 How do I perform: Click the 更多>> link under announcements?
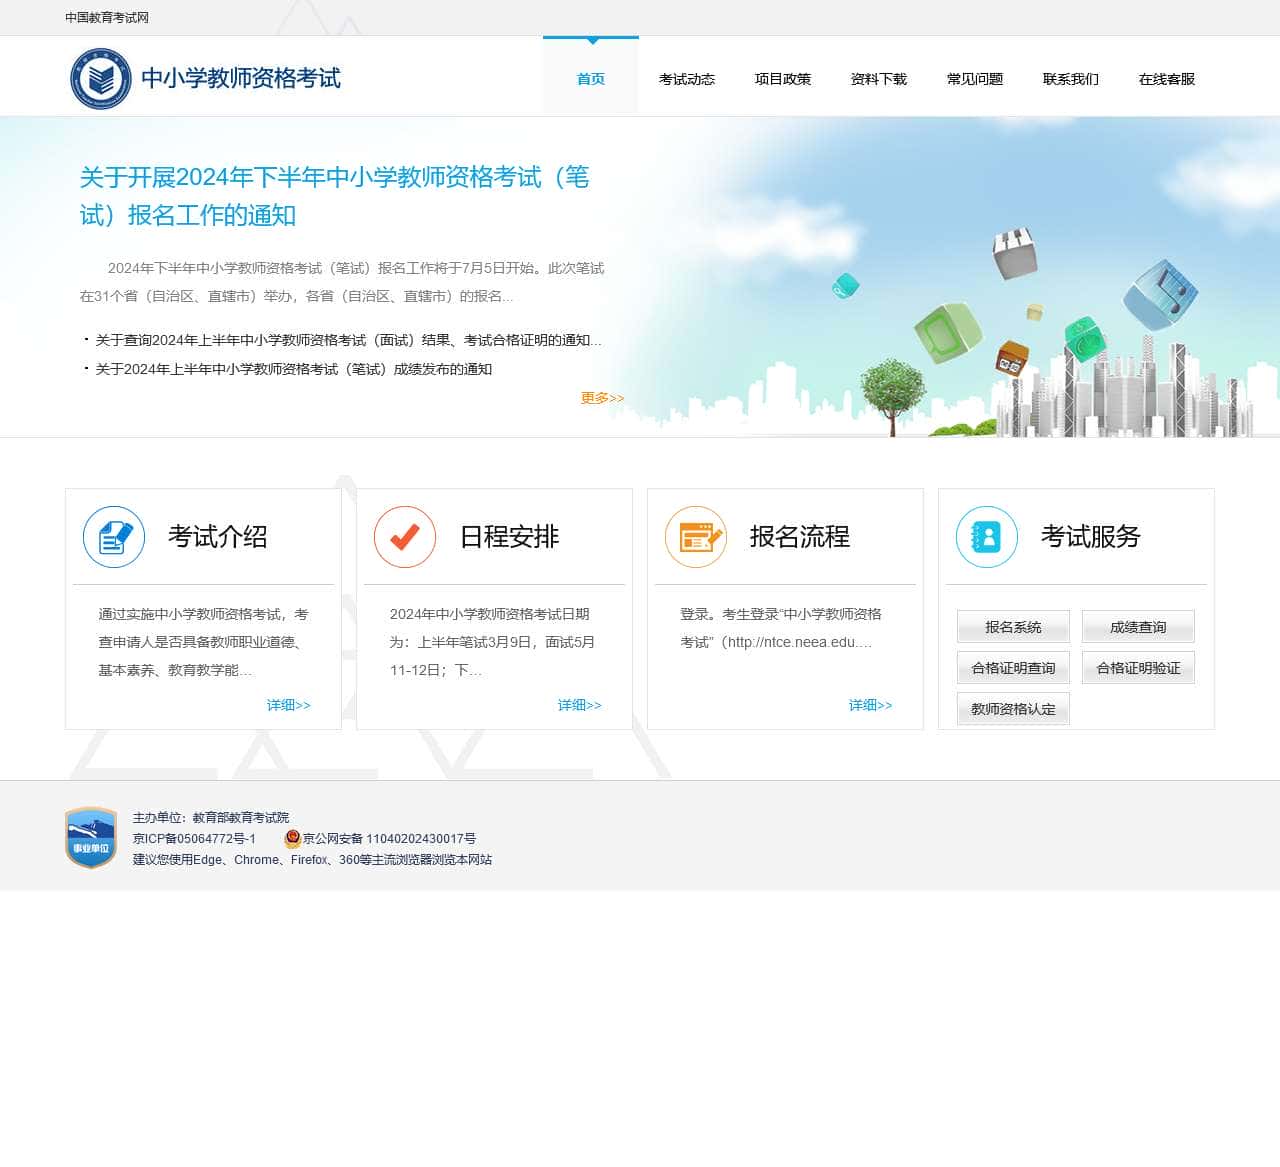[x=600, y=397]
